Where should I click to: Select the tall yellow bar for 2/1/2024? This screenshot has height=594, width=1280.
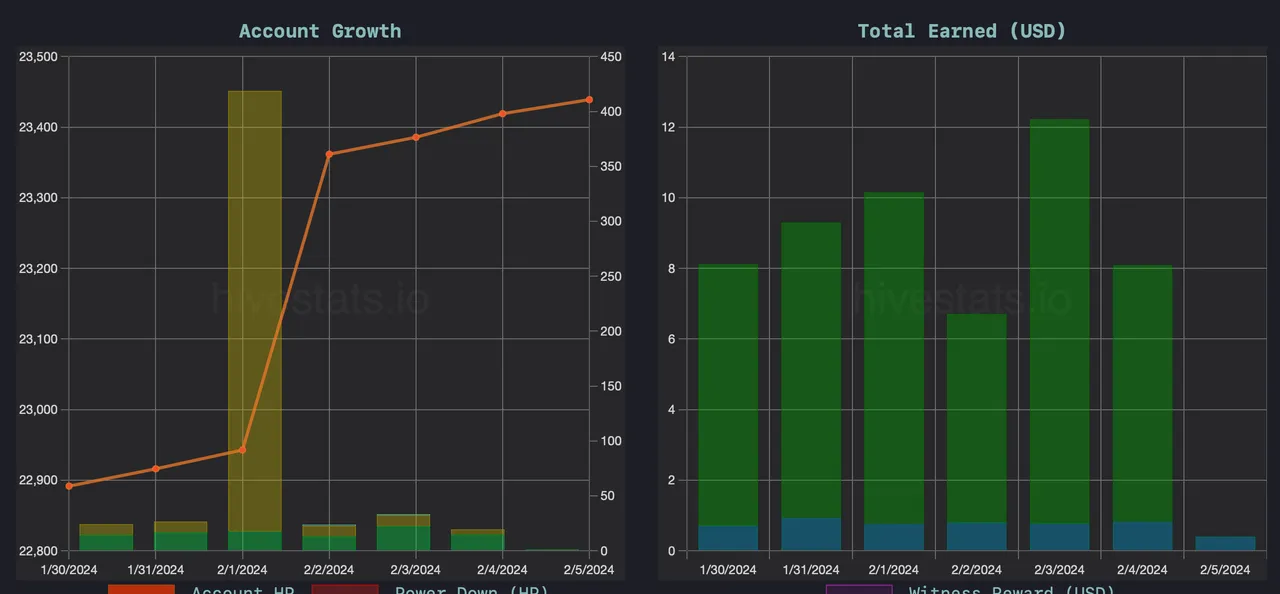click(x=255, y=311)
